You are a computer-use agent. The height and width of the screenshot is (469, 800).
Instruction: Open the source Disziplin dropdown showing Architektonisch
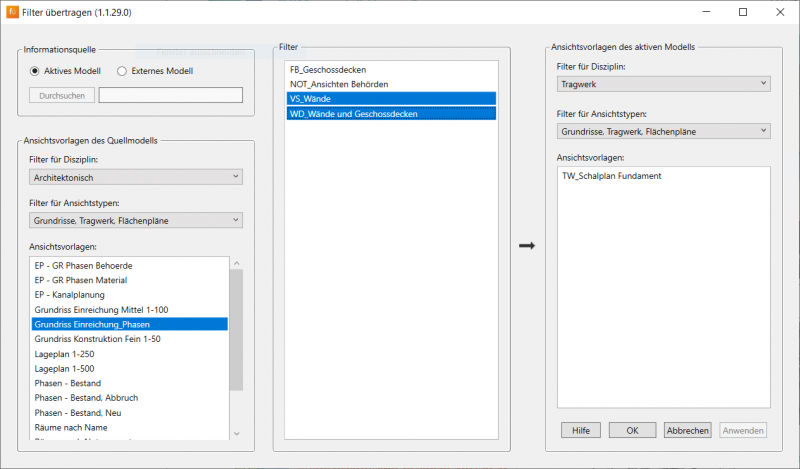135,177
